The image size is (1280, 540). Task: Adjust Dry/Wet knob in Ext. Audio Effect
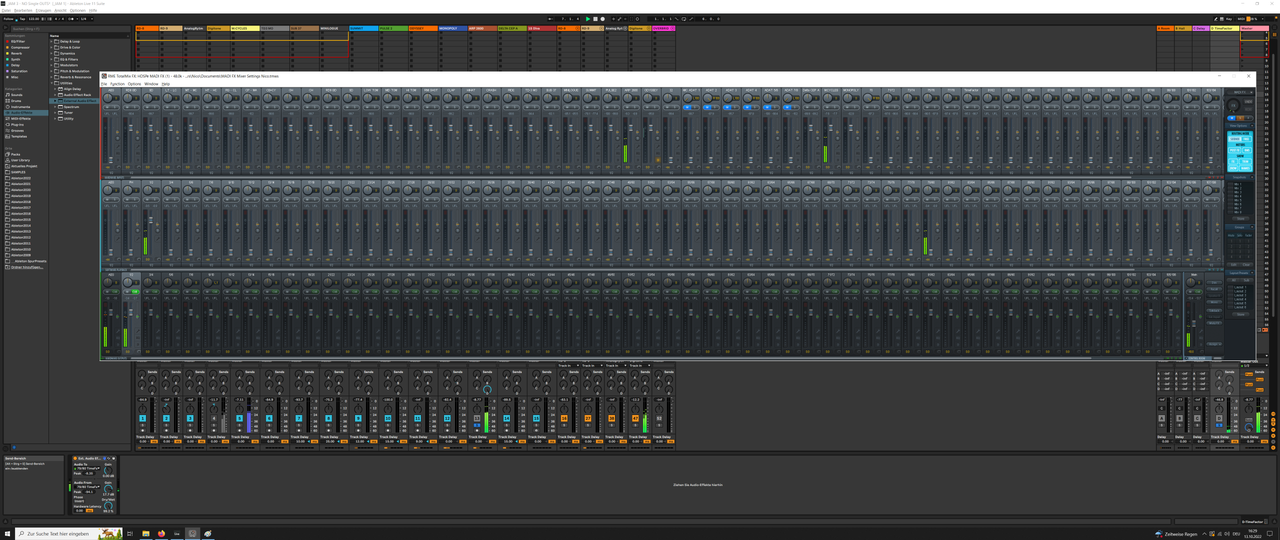coord(108,505)
